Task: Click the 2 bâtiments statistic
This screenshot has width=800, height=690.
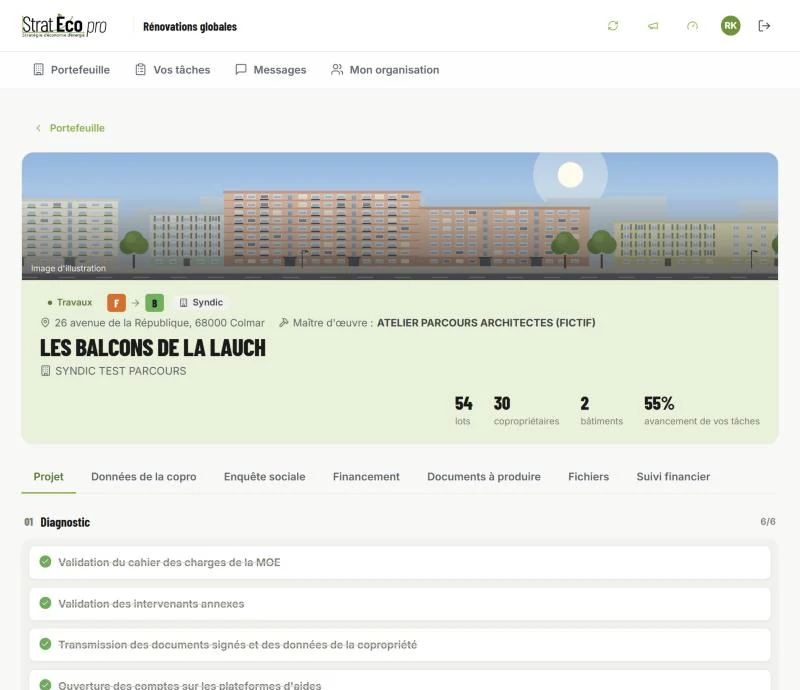Action: tap(602, 410)
